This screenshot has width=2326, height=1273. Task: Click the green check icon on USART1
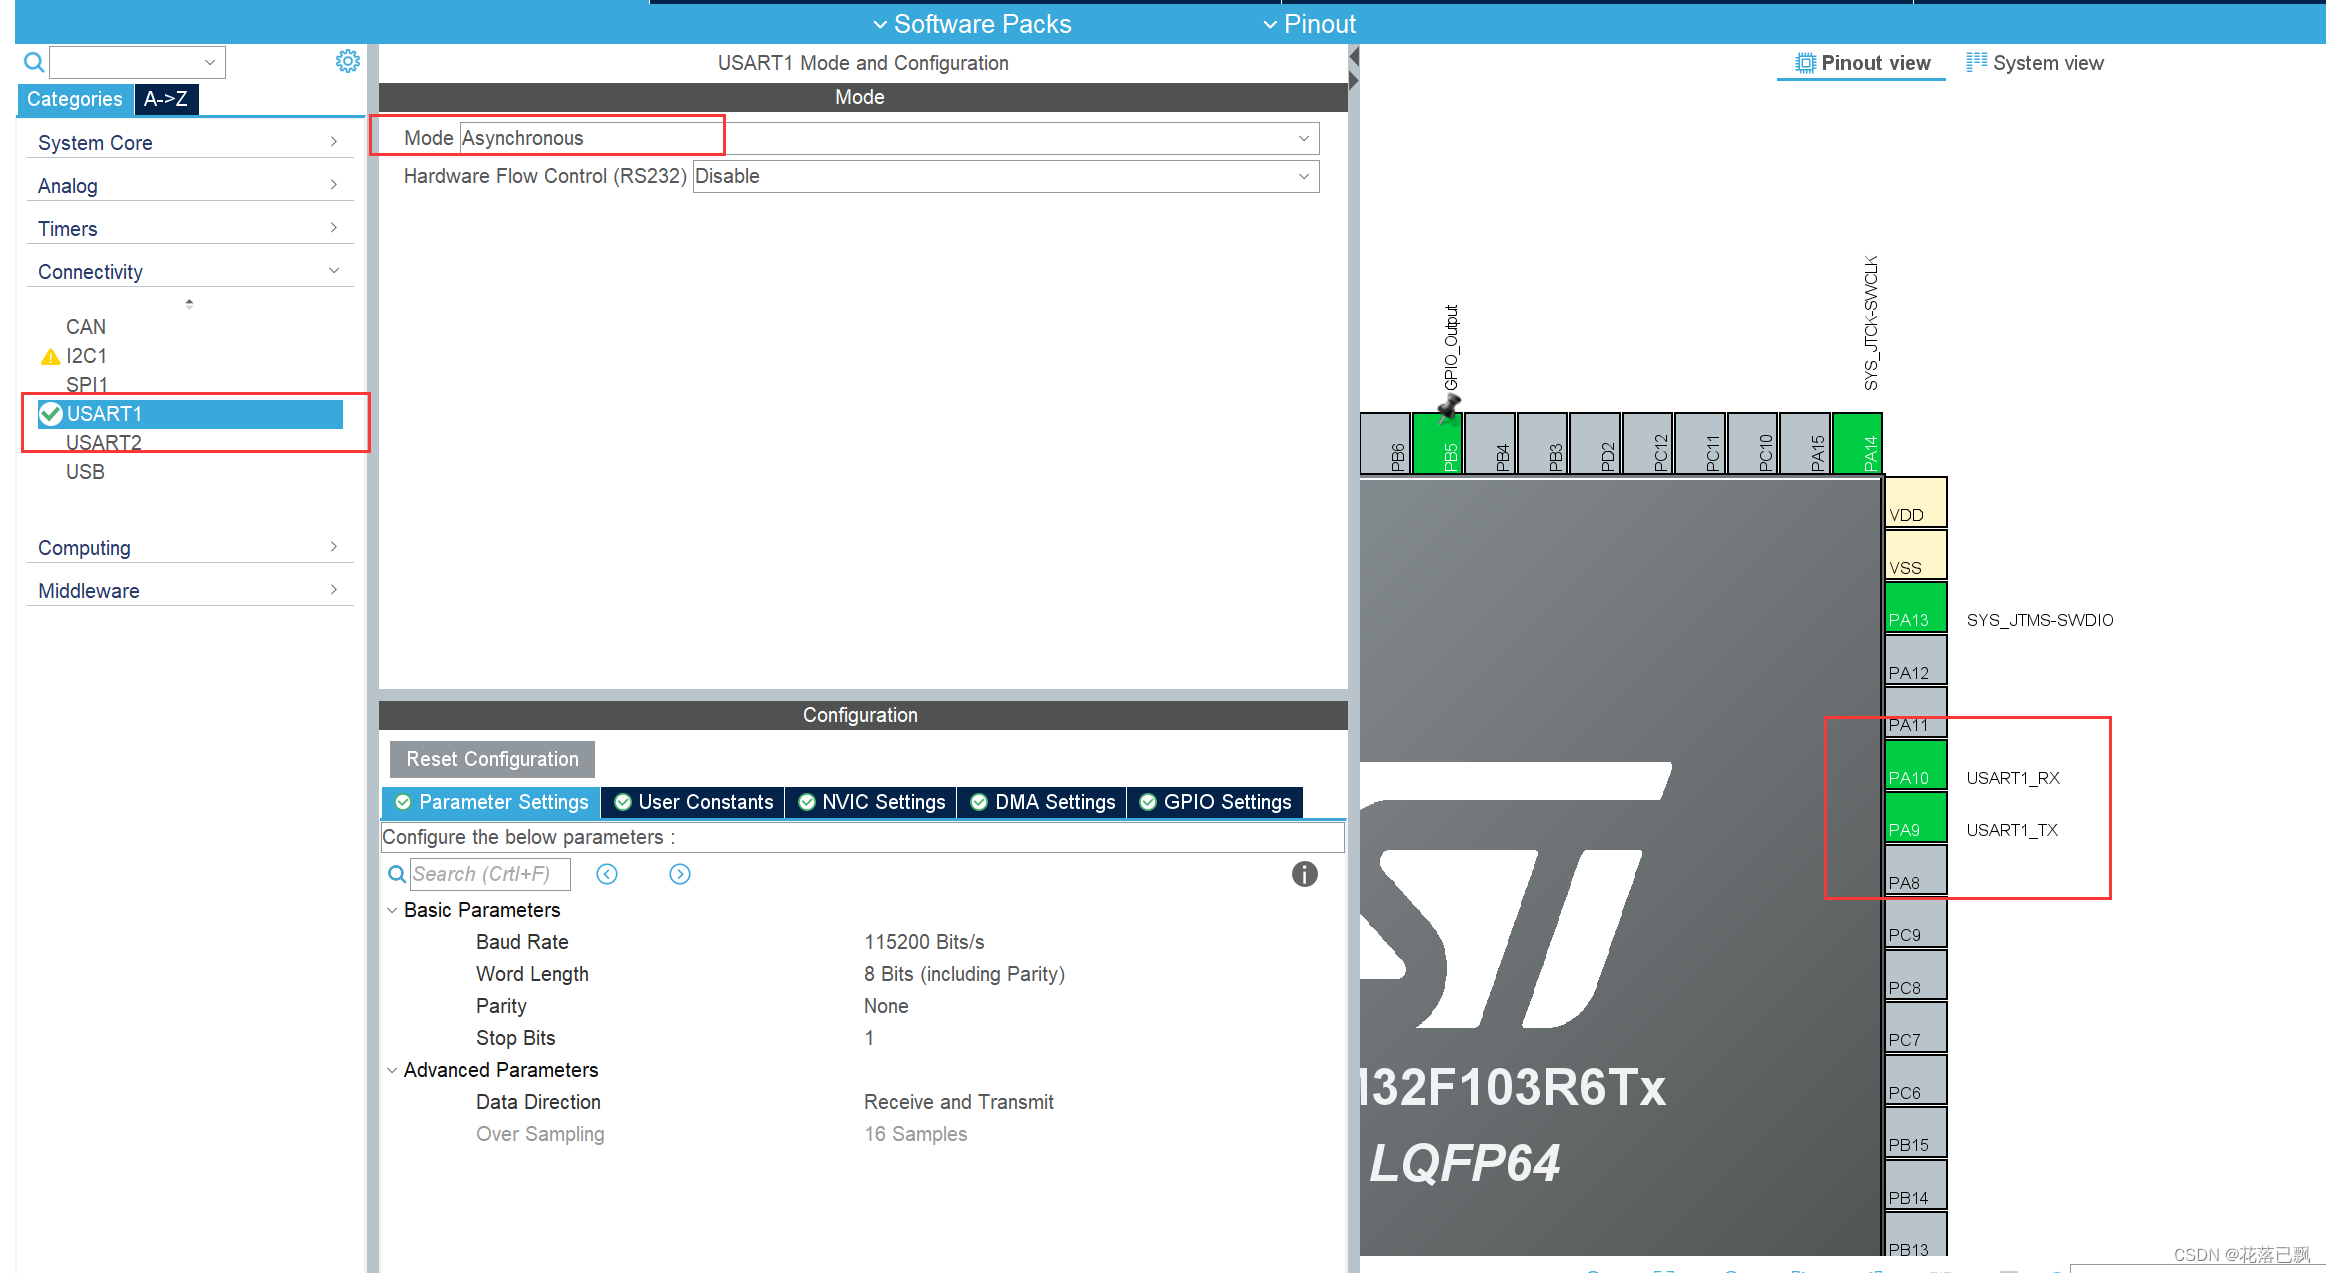50,413
